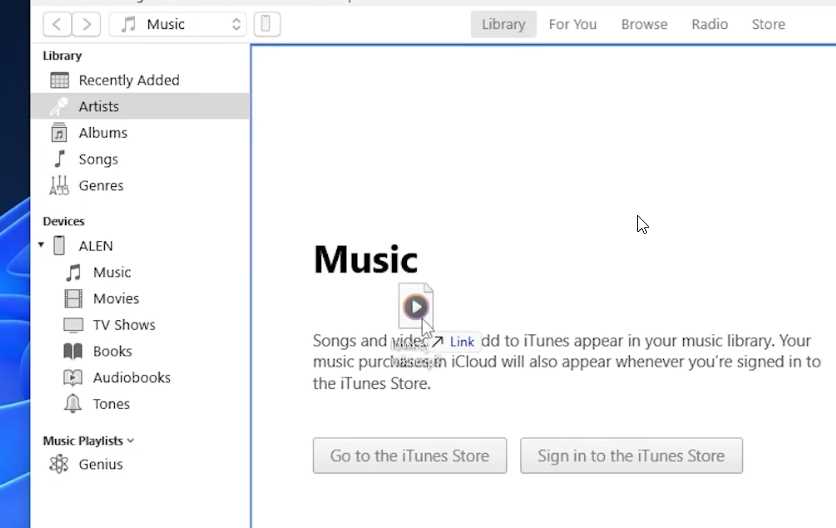Collapse the ALEN device tree
This screenshot has height=528, width=836.
41,246
